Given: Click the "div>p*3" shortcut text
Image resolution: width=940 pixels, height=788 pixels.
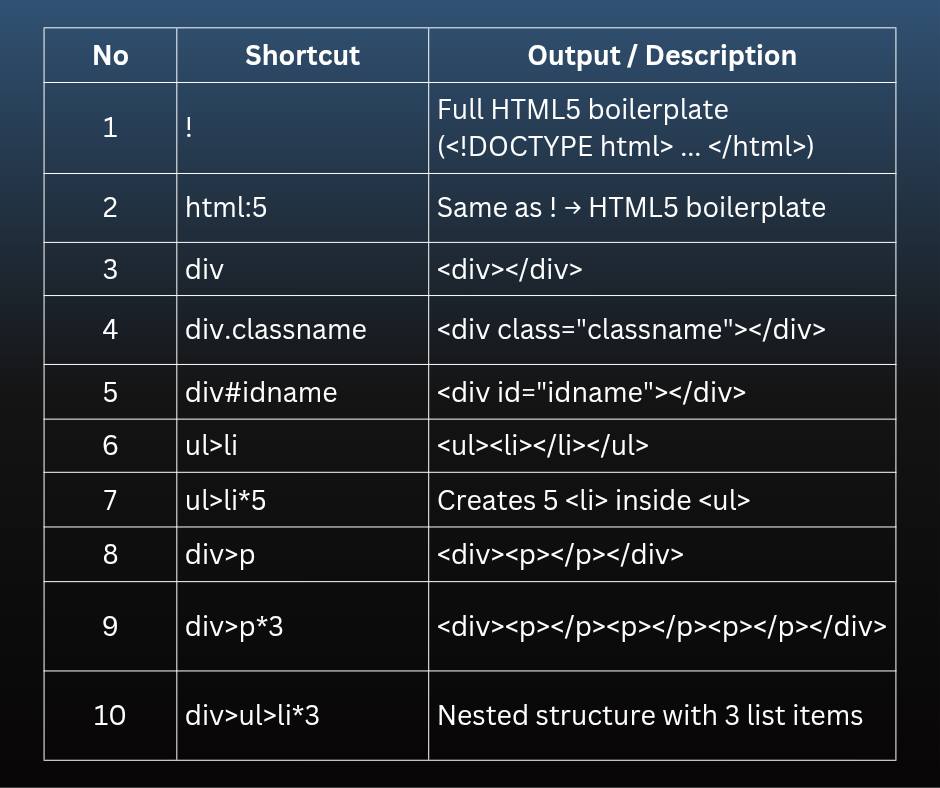Looking at the screenshot, I should click(234, 627).
